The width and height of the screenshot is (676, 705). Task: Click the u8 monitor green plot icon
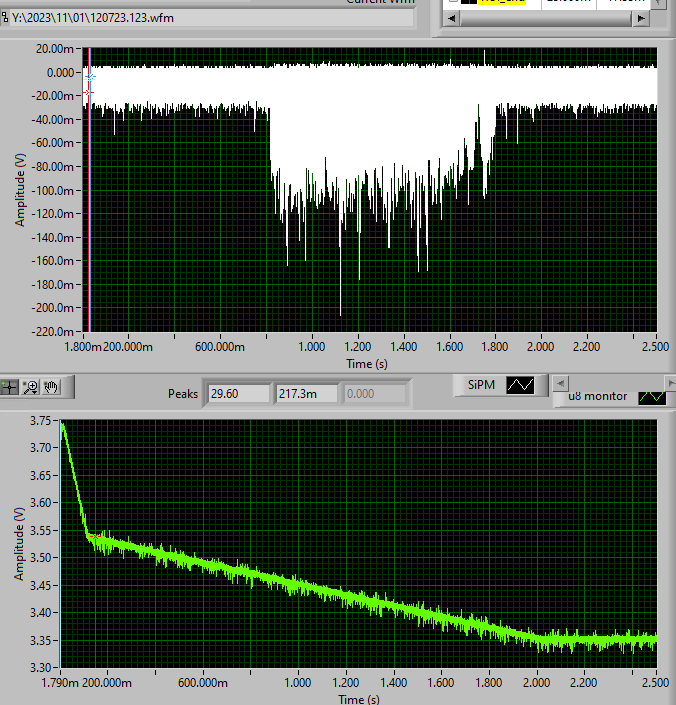click(652, 396)
